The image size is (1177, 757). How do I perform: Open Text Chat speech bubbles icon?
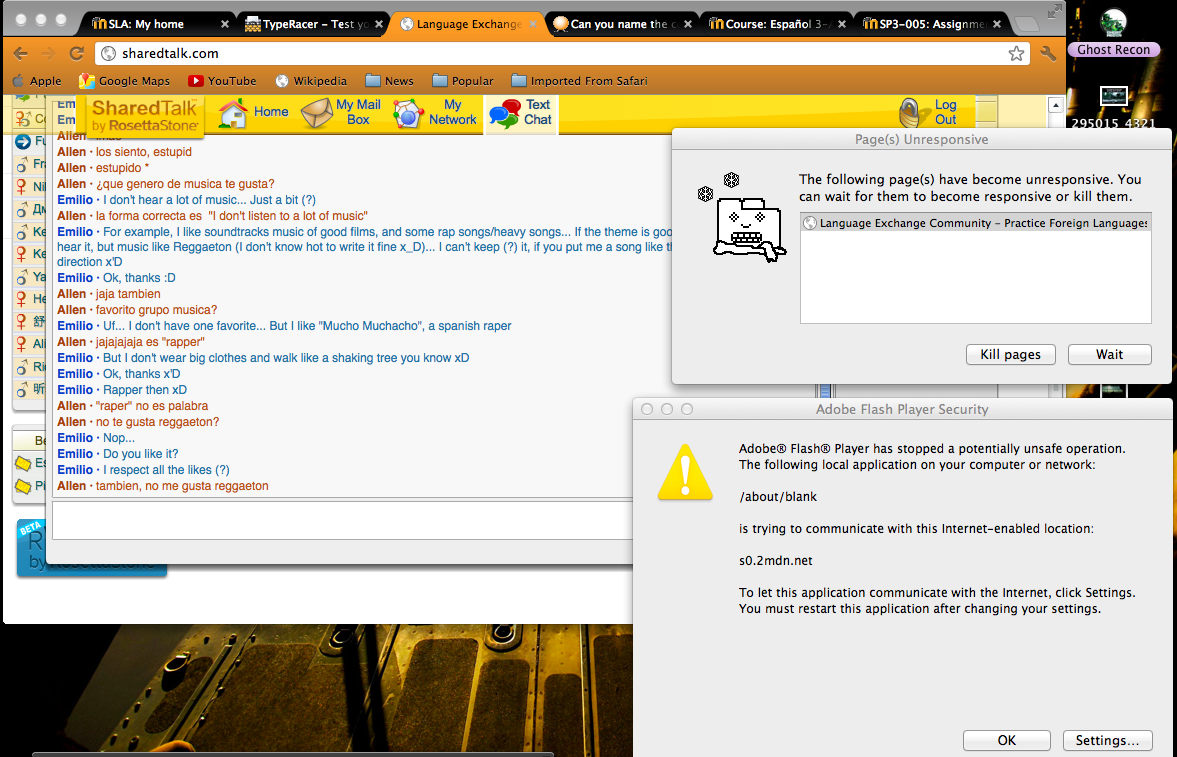[x=504, y=113]
